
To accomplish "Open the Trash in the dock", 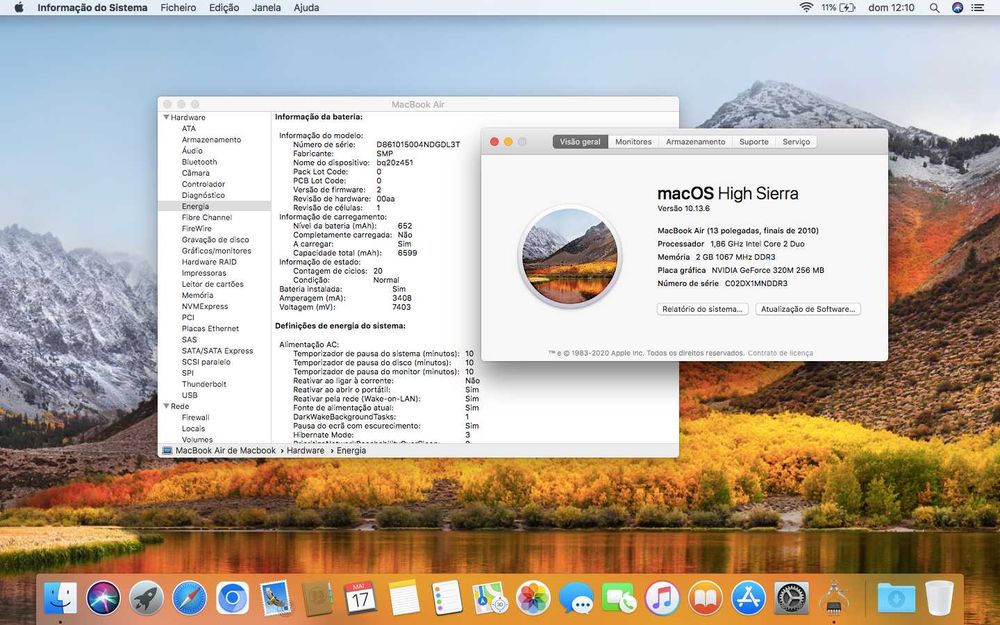I will (x=939, y=598).
